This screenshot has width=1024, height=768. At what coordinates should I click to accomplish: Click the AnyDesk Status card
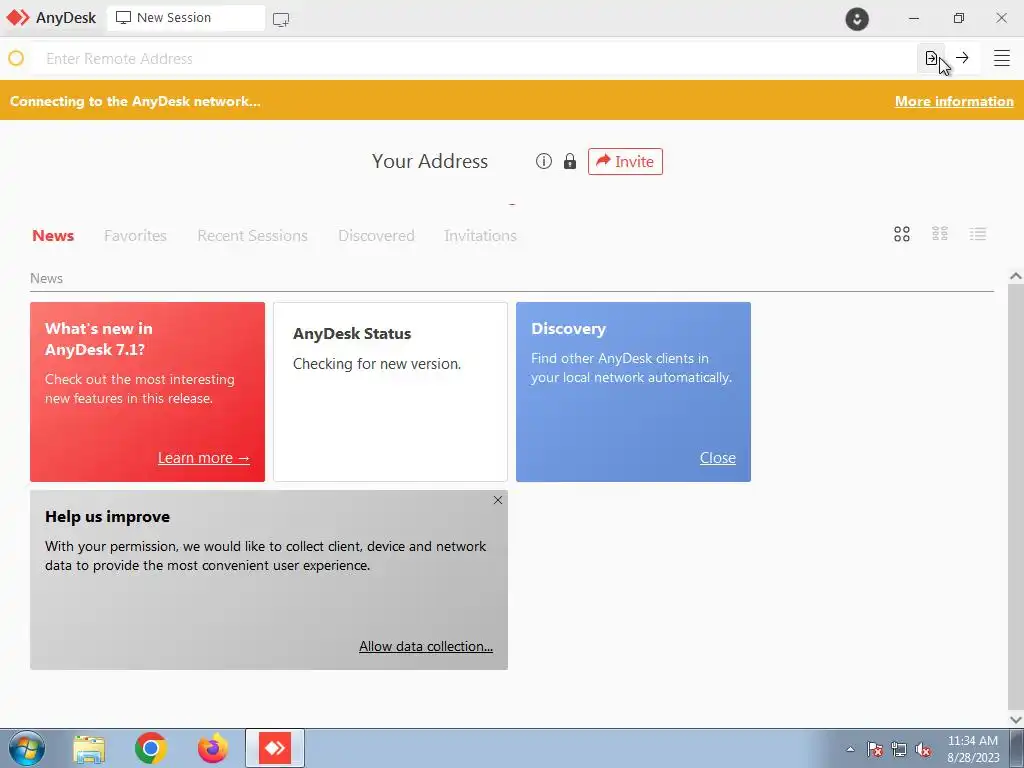point(391,392)
